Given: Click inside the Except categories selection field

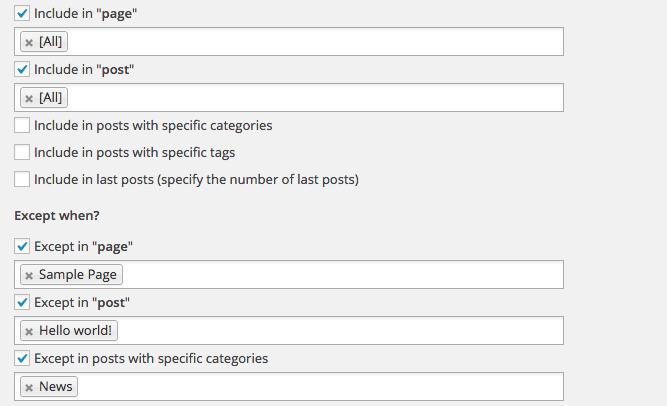Looking at the screenshot, I should coord(320,387).
